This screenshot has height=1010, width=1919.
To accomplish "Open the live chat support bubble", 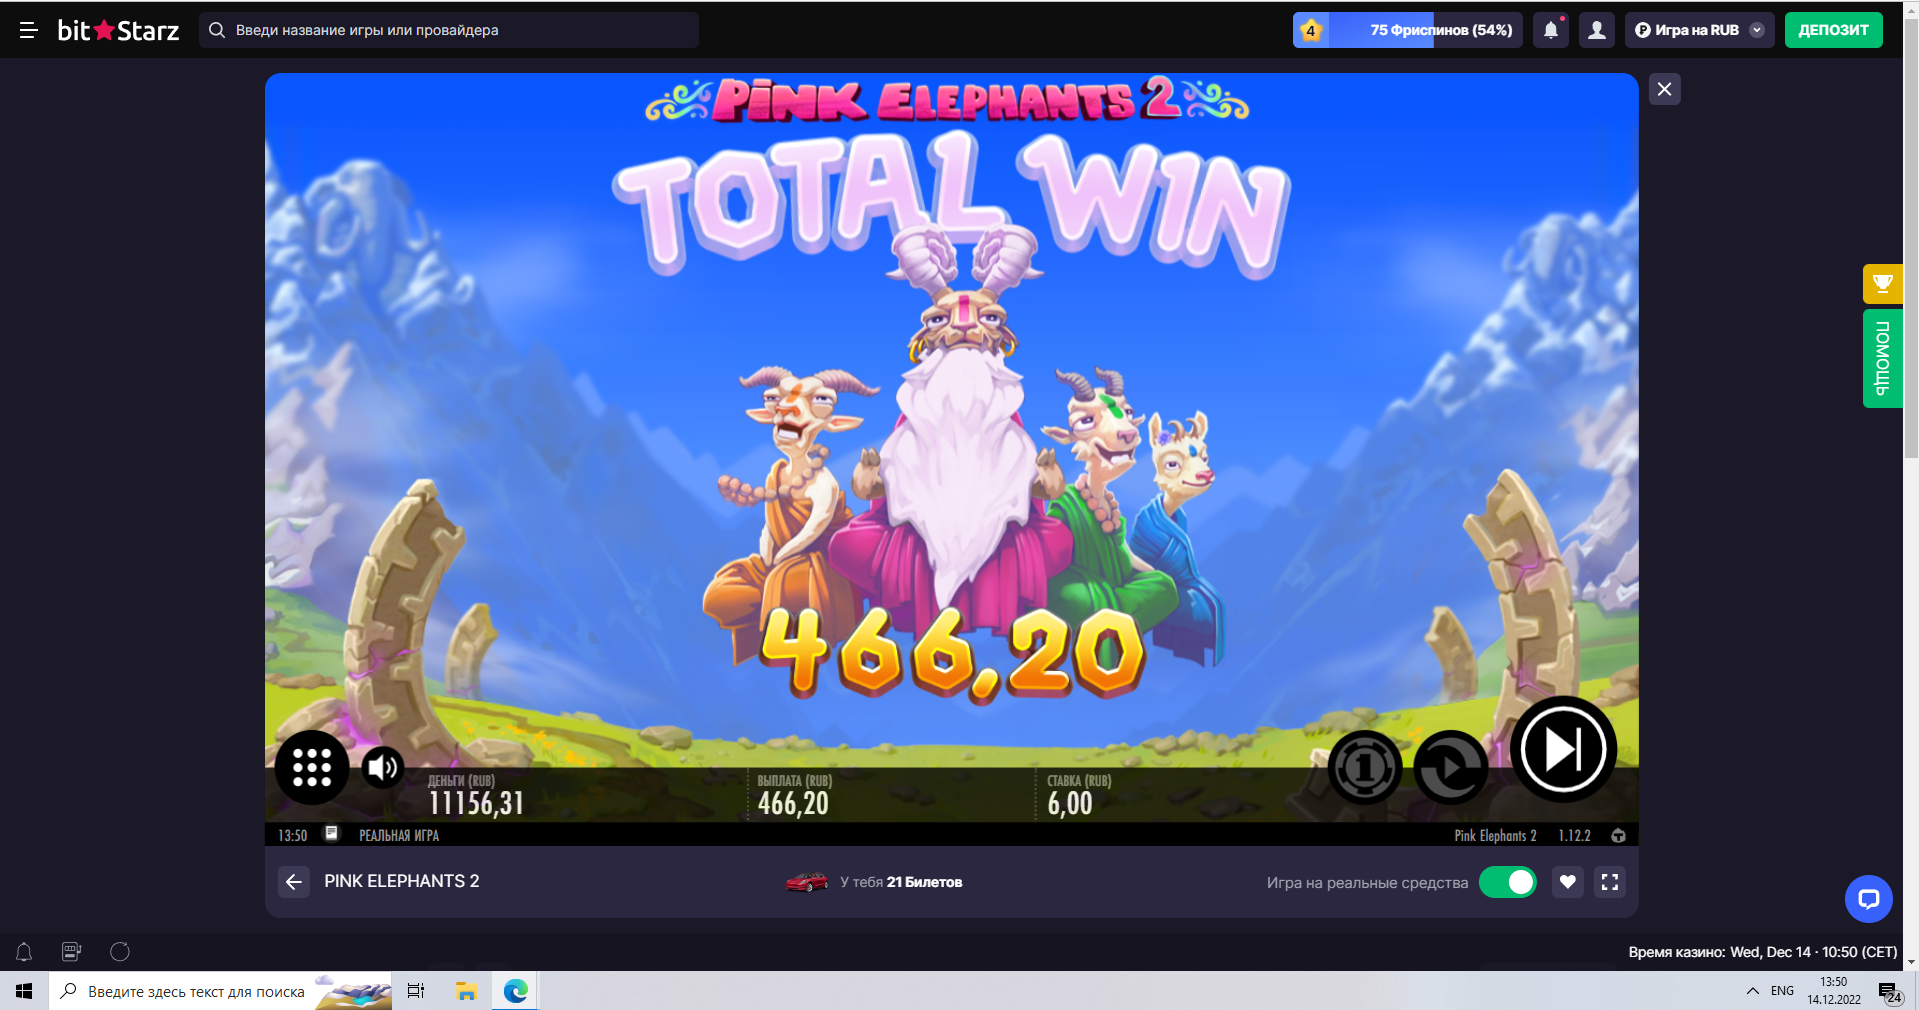I will [1868, 899].
